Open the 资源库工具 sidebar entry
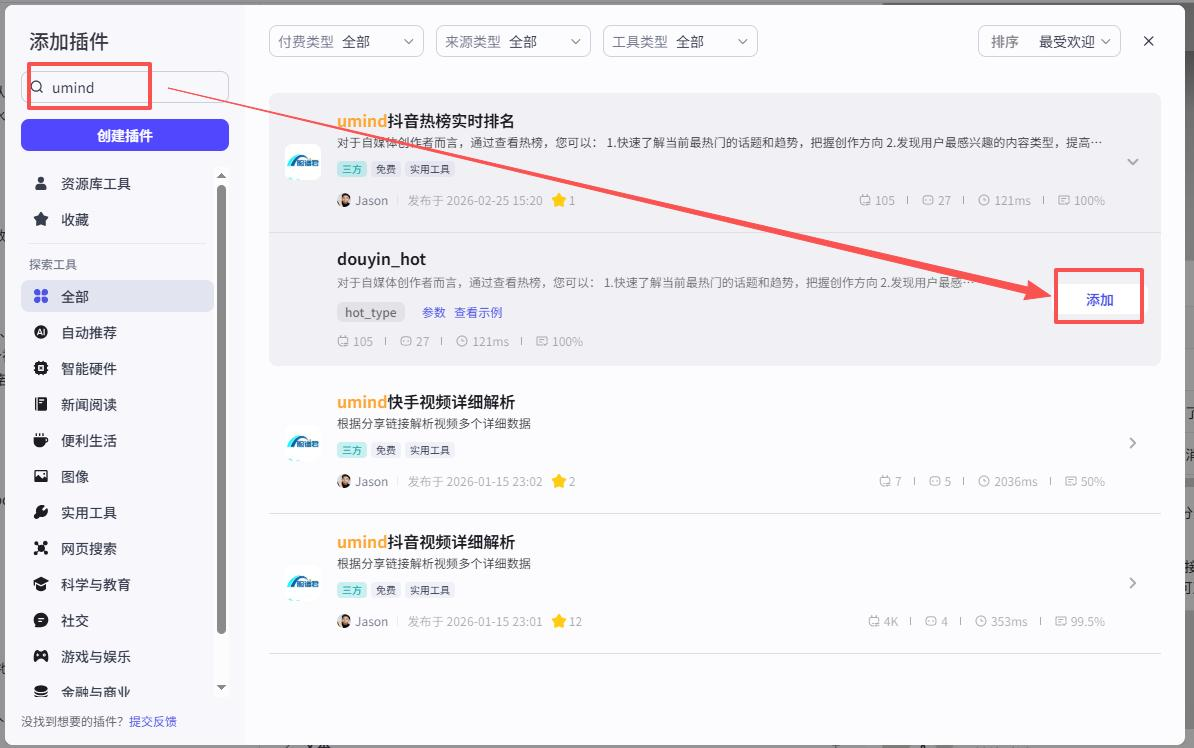 pos(117,184)
